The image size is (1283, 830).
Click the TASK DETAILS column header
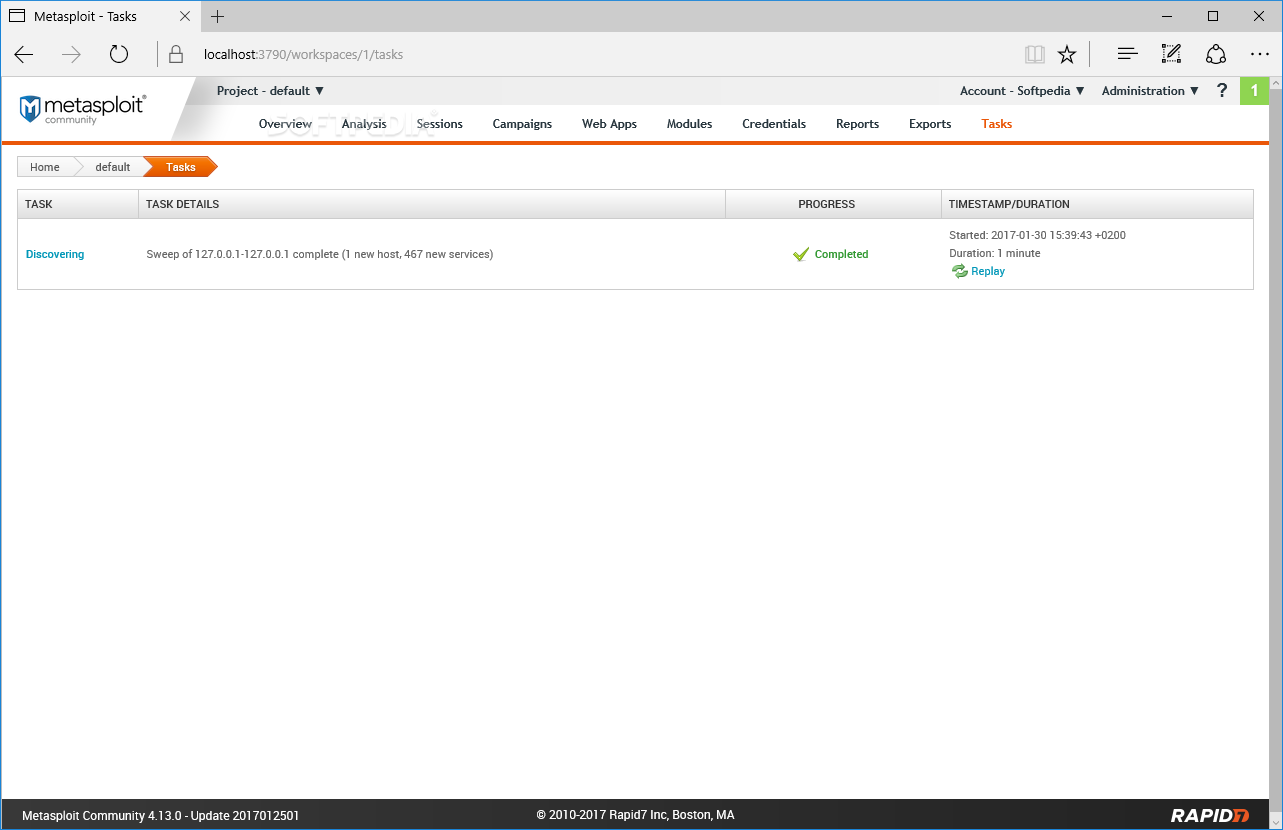432,204
